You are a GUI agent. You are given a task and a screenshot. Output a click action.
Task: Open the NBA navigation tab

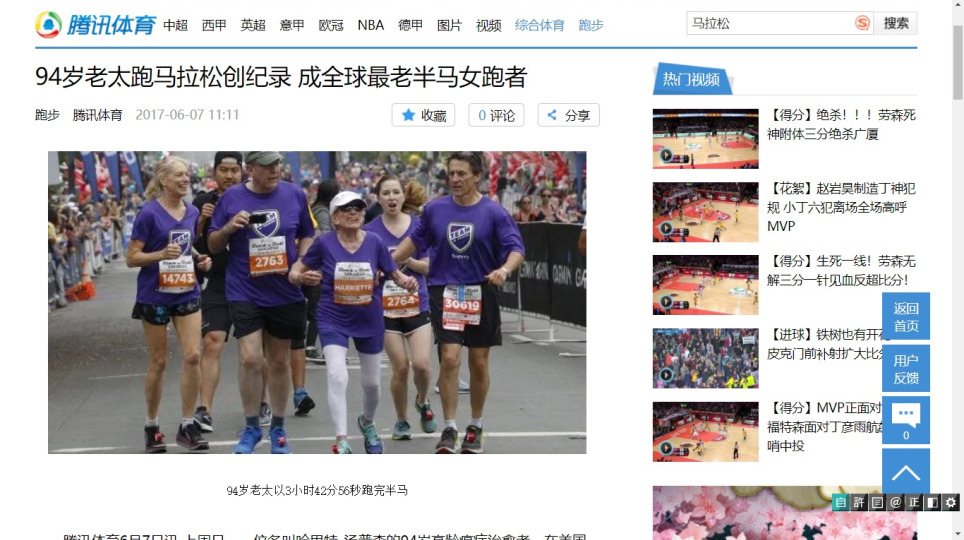(x=370, y=25)
